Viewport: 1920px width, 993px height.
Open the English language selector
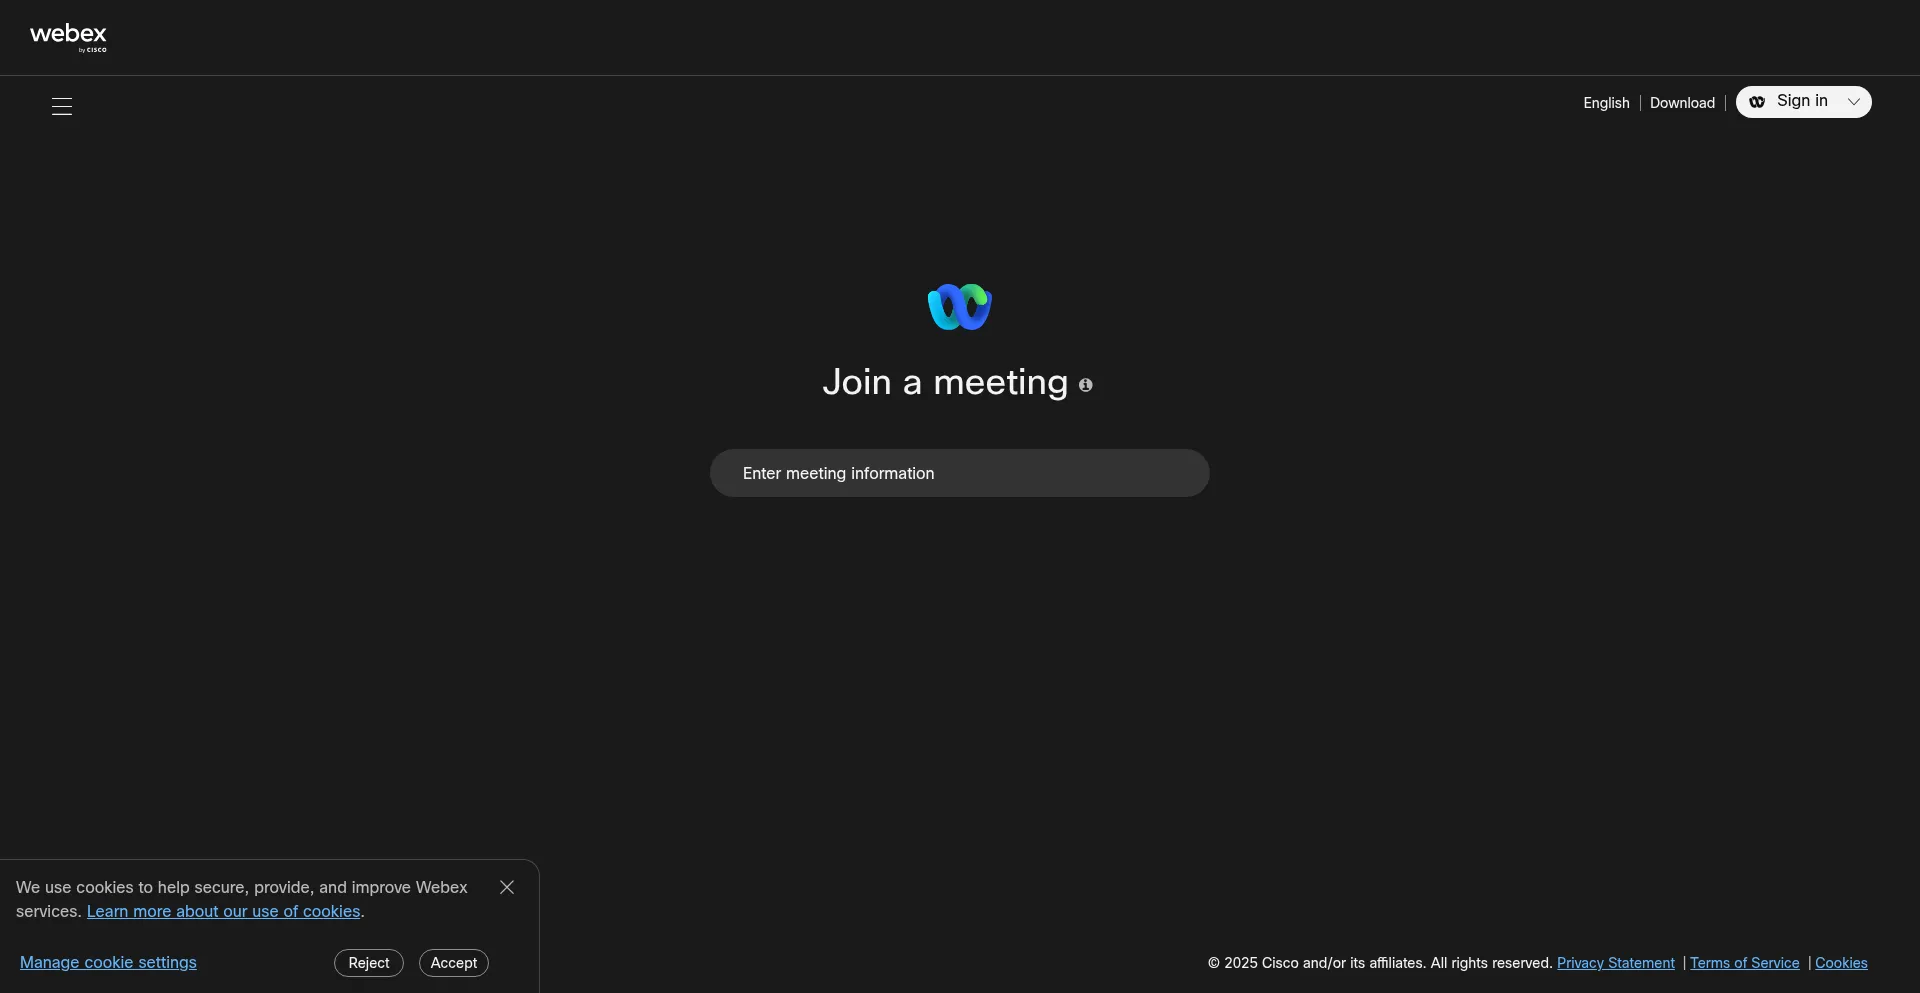click(x=1606, y=103)
